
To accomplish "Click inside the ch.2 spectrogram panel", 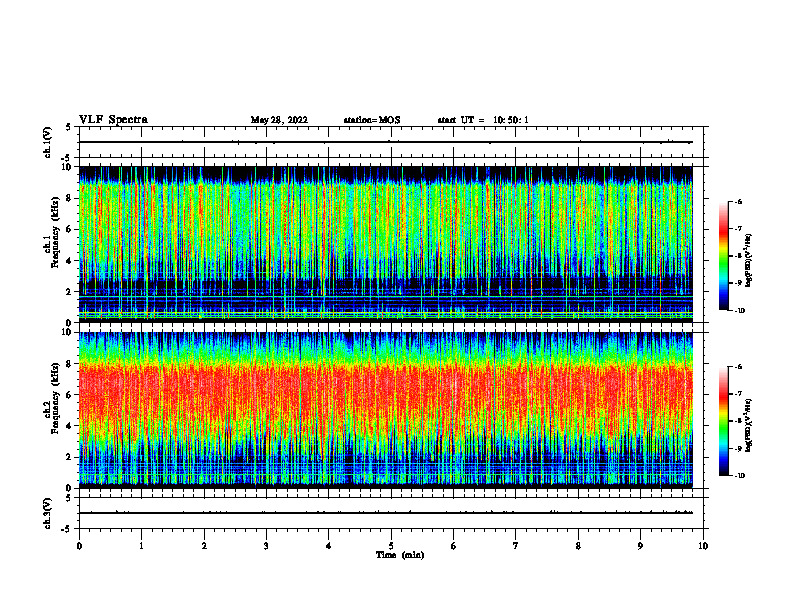I will click(x=385, y=410).
